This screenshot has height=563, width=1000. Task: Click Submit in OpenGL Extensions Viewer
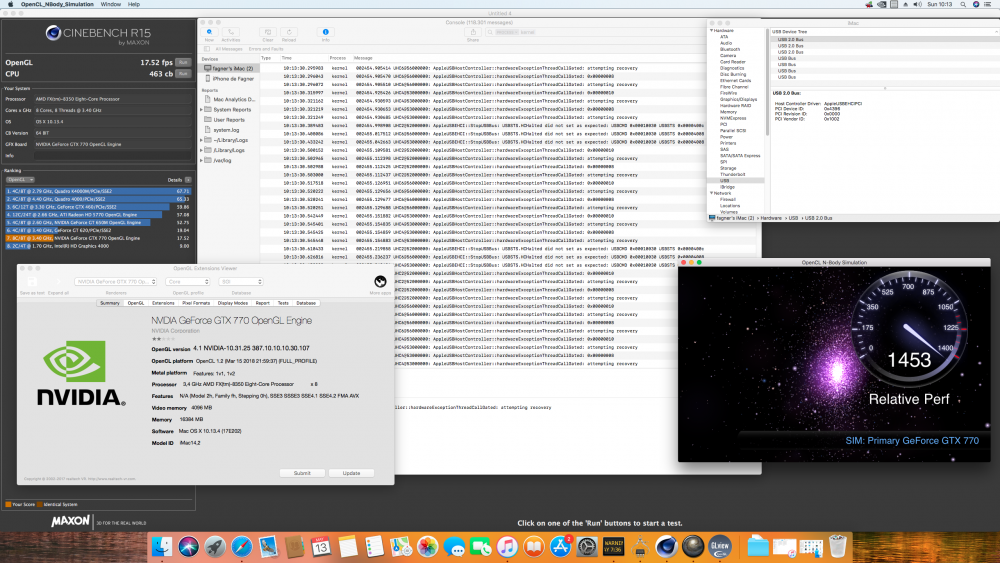pos(302,473)
